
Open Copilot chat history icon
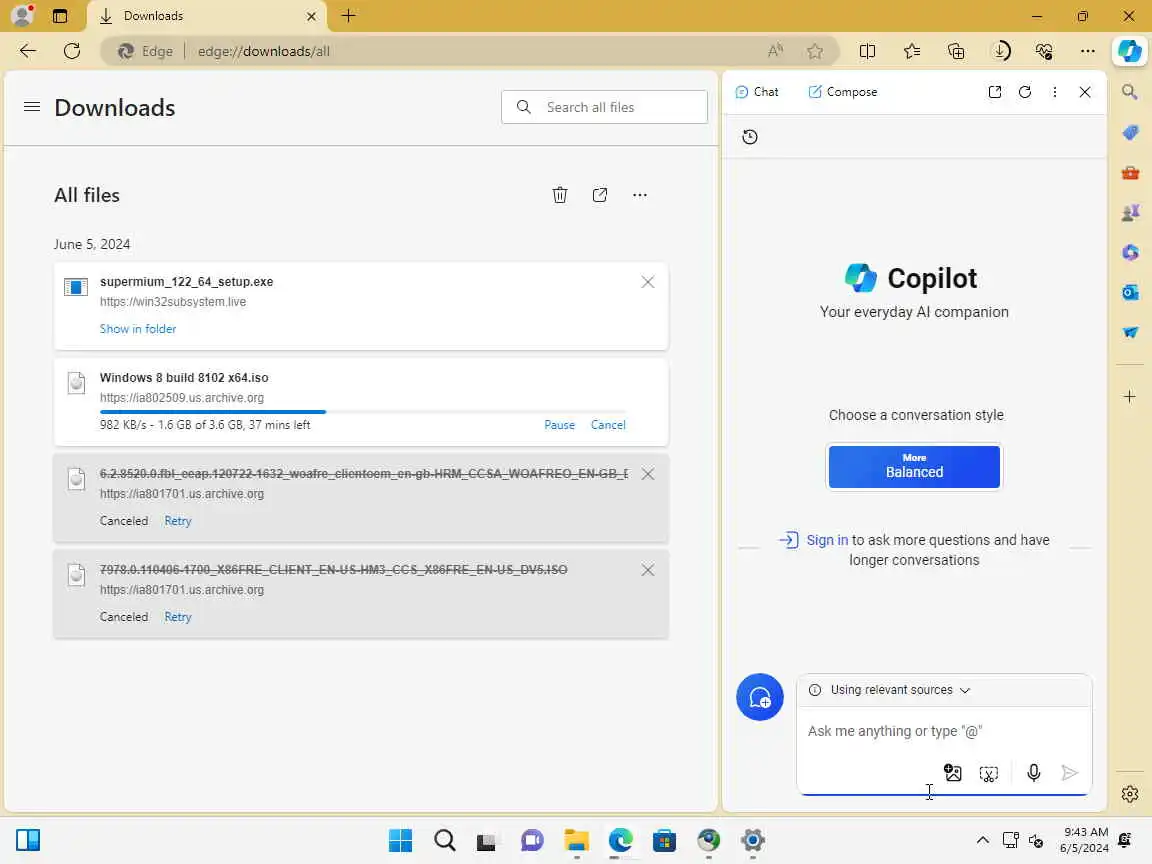point(749,137)
